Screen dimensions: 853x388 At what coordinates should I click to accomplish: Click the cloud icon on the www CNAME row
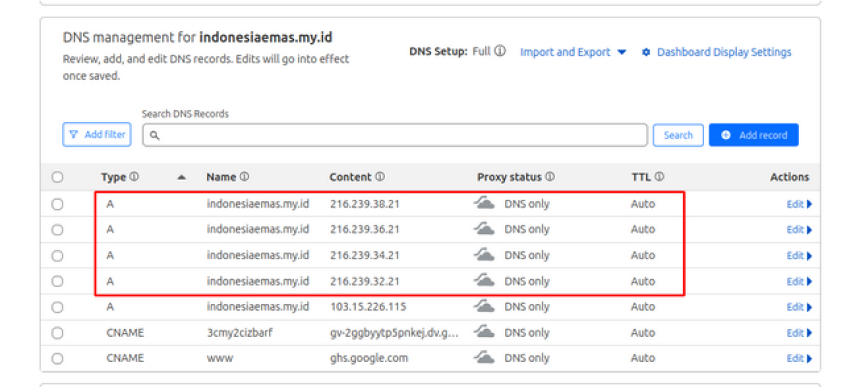[x=484, y=358]
